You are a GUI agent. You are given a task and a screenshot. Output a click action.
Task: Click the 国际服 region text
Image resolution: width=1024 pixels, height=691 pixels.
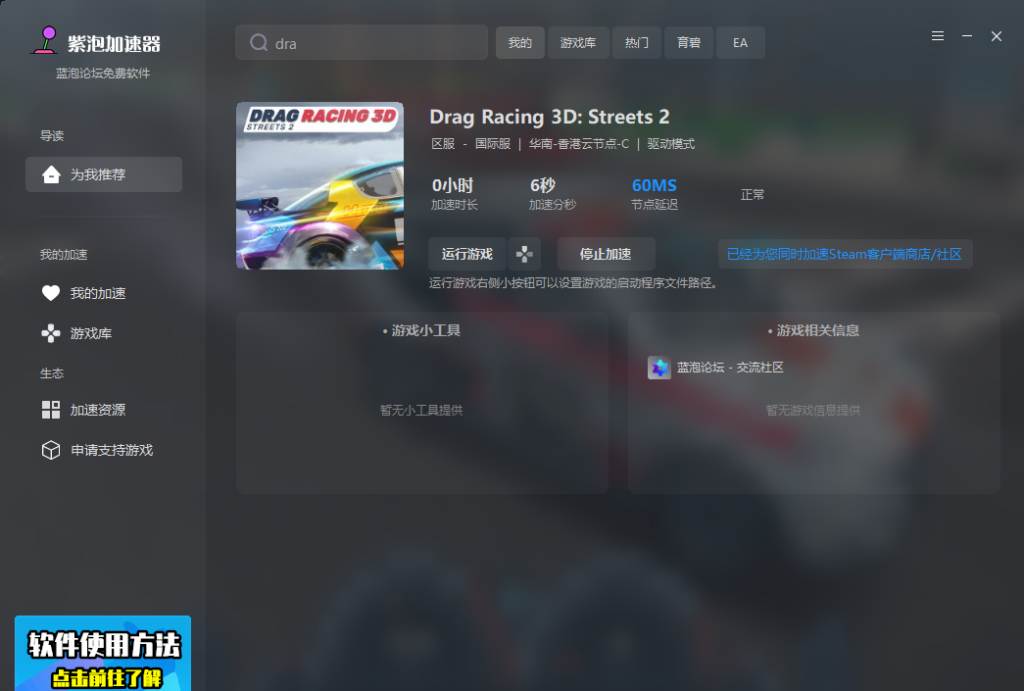(x=492, y=144)
